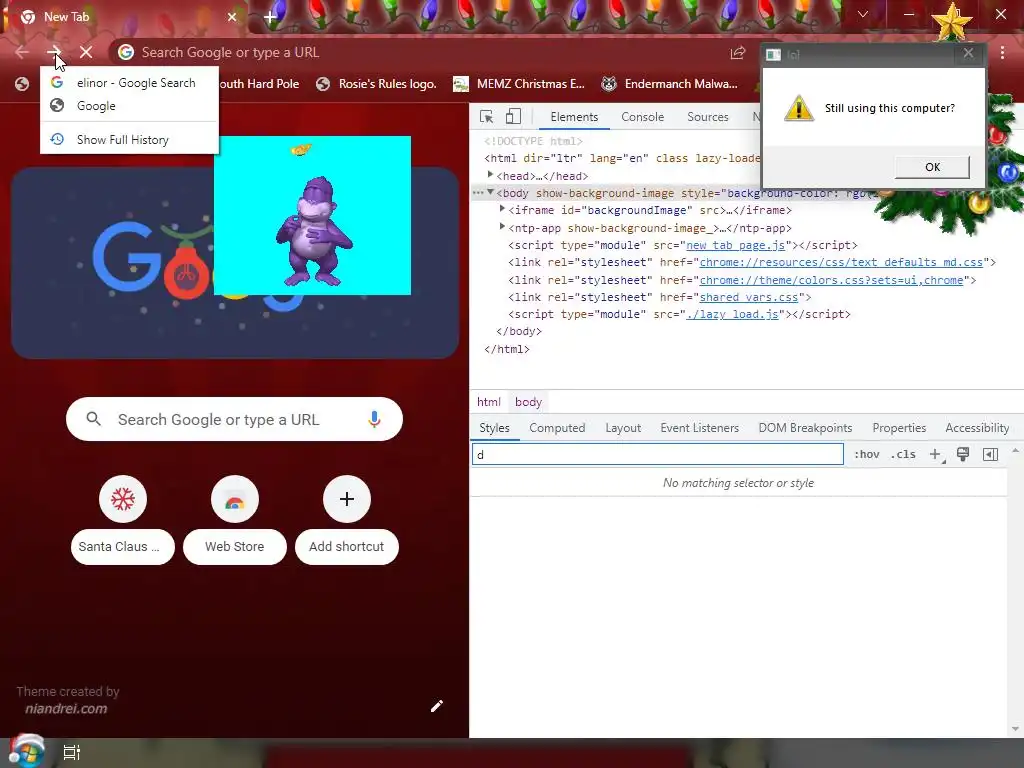Switch to the Console tab
Viewport: 1024px width, 768px height.
pyautogui.click(x=643, y=117)
